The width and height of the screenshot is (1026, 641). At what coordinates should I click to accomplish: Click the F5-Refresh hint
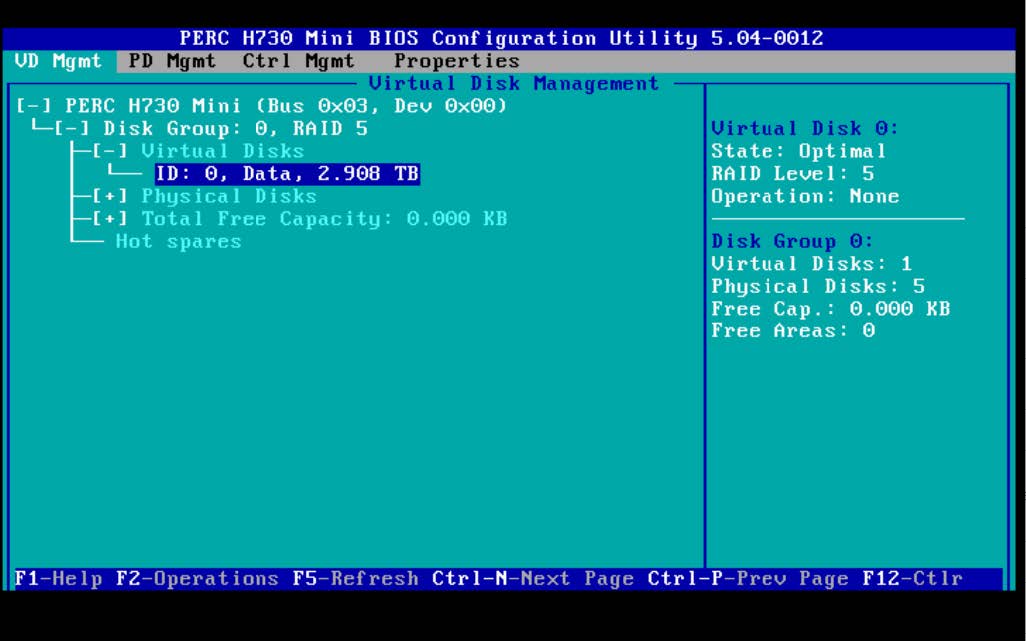355,579
